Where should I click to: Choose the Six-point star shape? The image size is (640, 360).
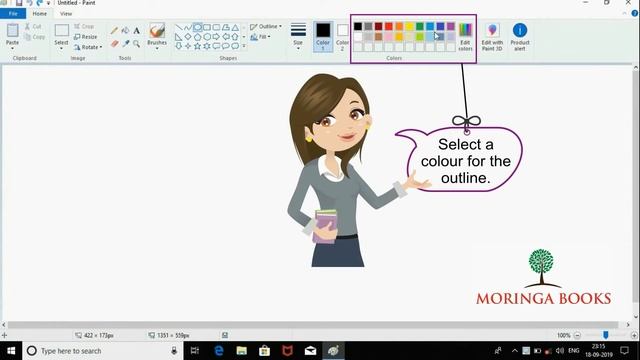pos(207,46)
